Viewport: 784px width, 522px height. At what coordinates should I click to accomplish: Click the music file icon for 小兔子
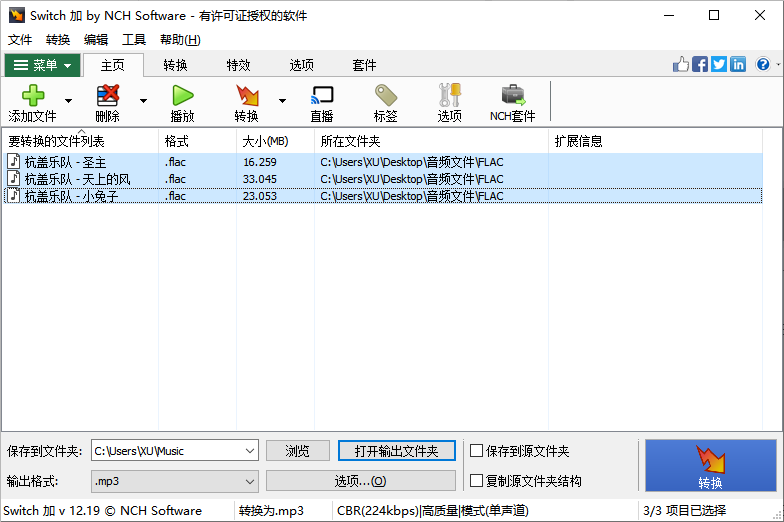pyautogui.click(x=14, y=196)
